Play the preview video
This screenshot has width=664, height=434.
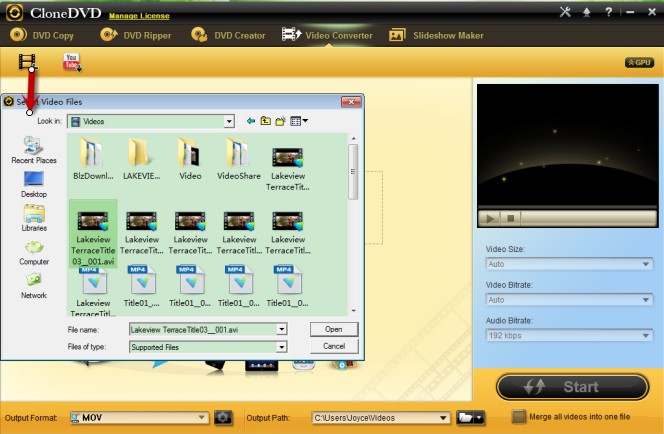(490, 218)
